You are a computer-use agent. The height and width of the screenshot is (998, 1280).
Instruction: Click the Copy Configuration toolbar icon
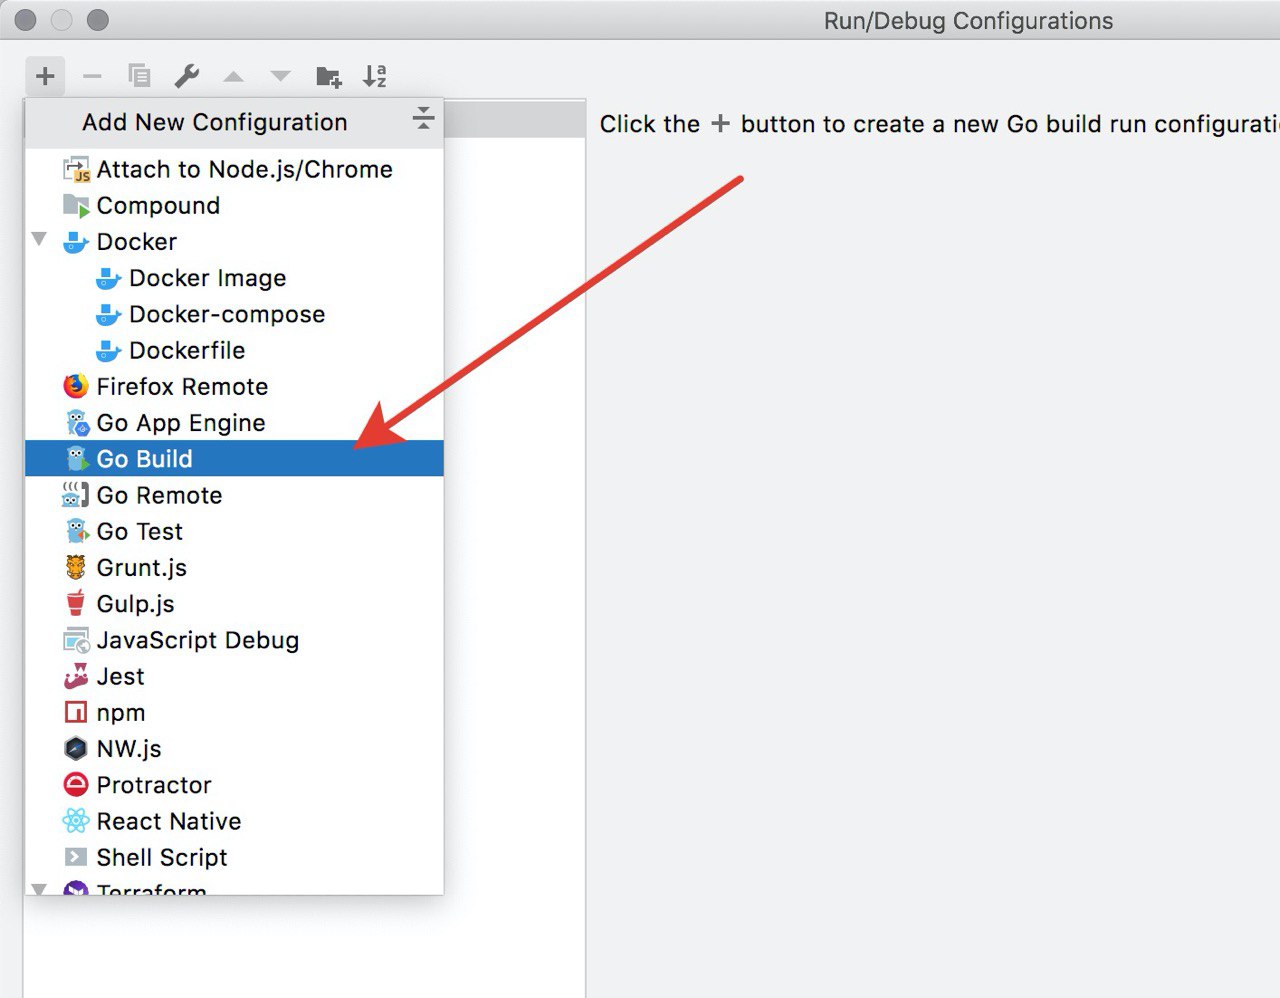click(x=139, y=75)
